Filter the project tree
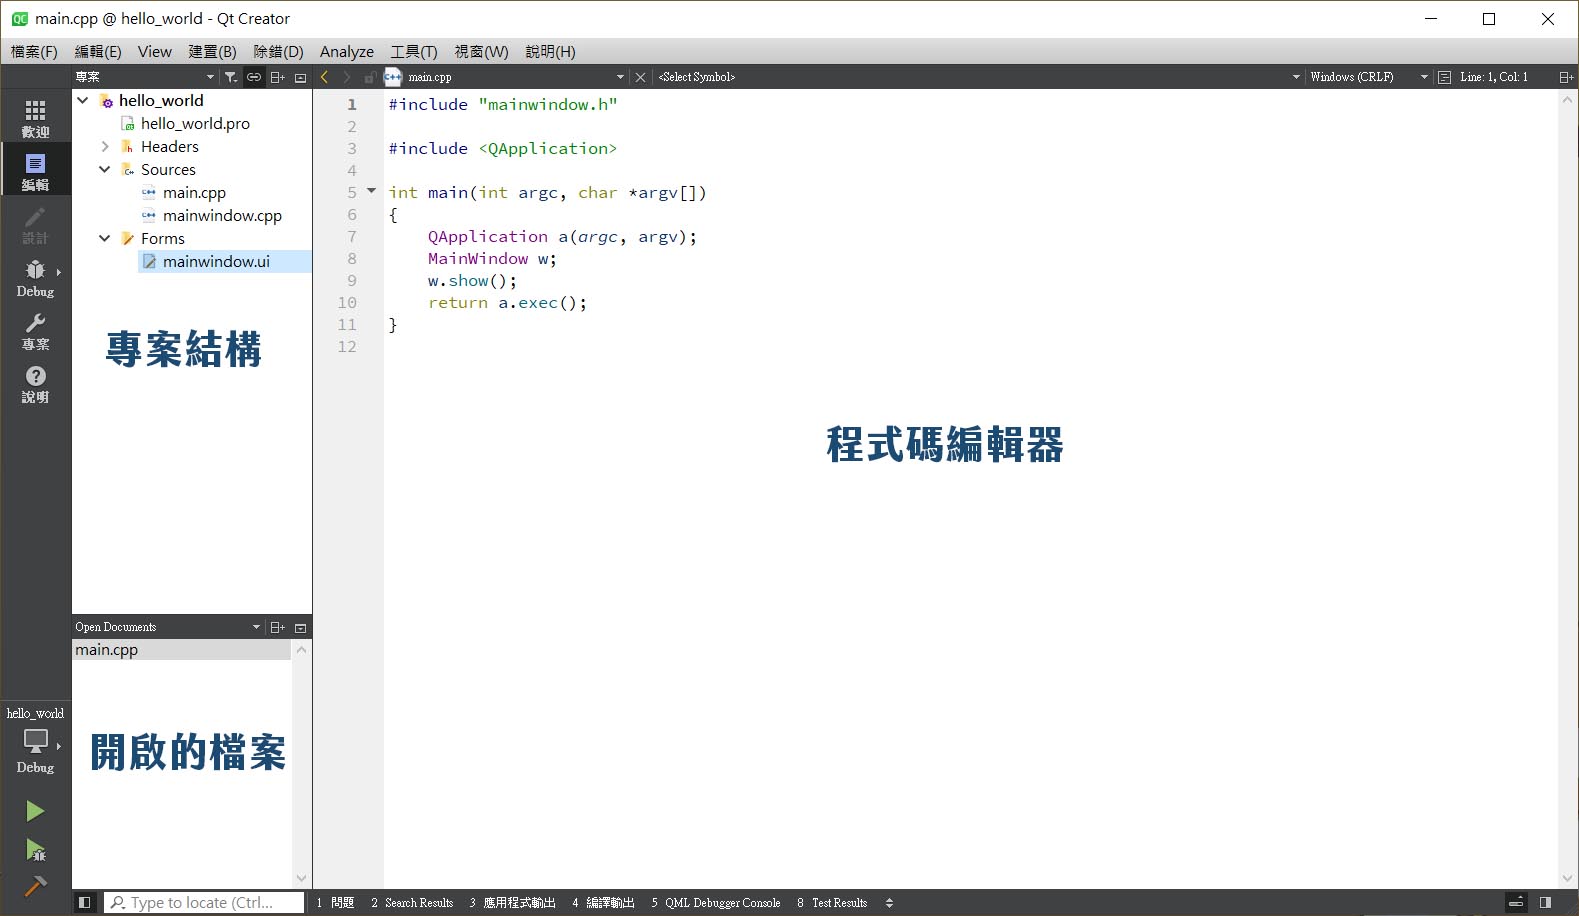1579x916 pixels. click(x=231, y=77)
